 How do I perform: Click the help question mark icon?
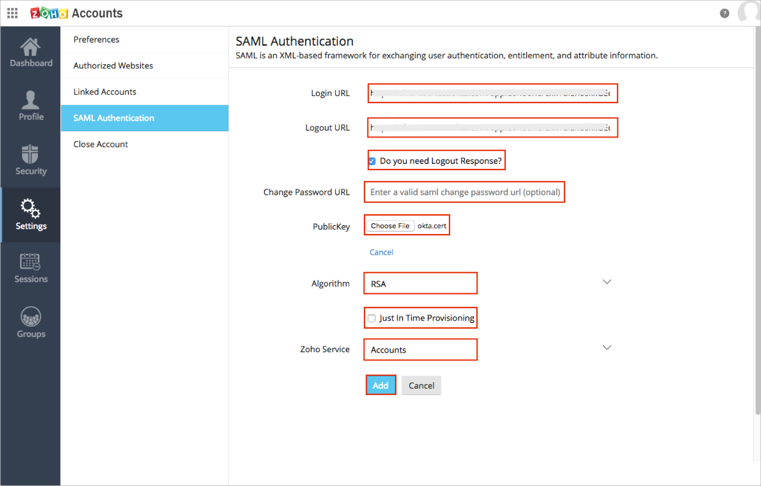pyautogui.click(x=724, y=13)
